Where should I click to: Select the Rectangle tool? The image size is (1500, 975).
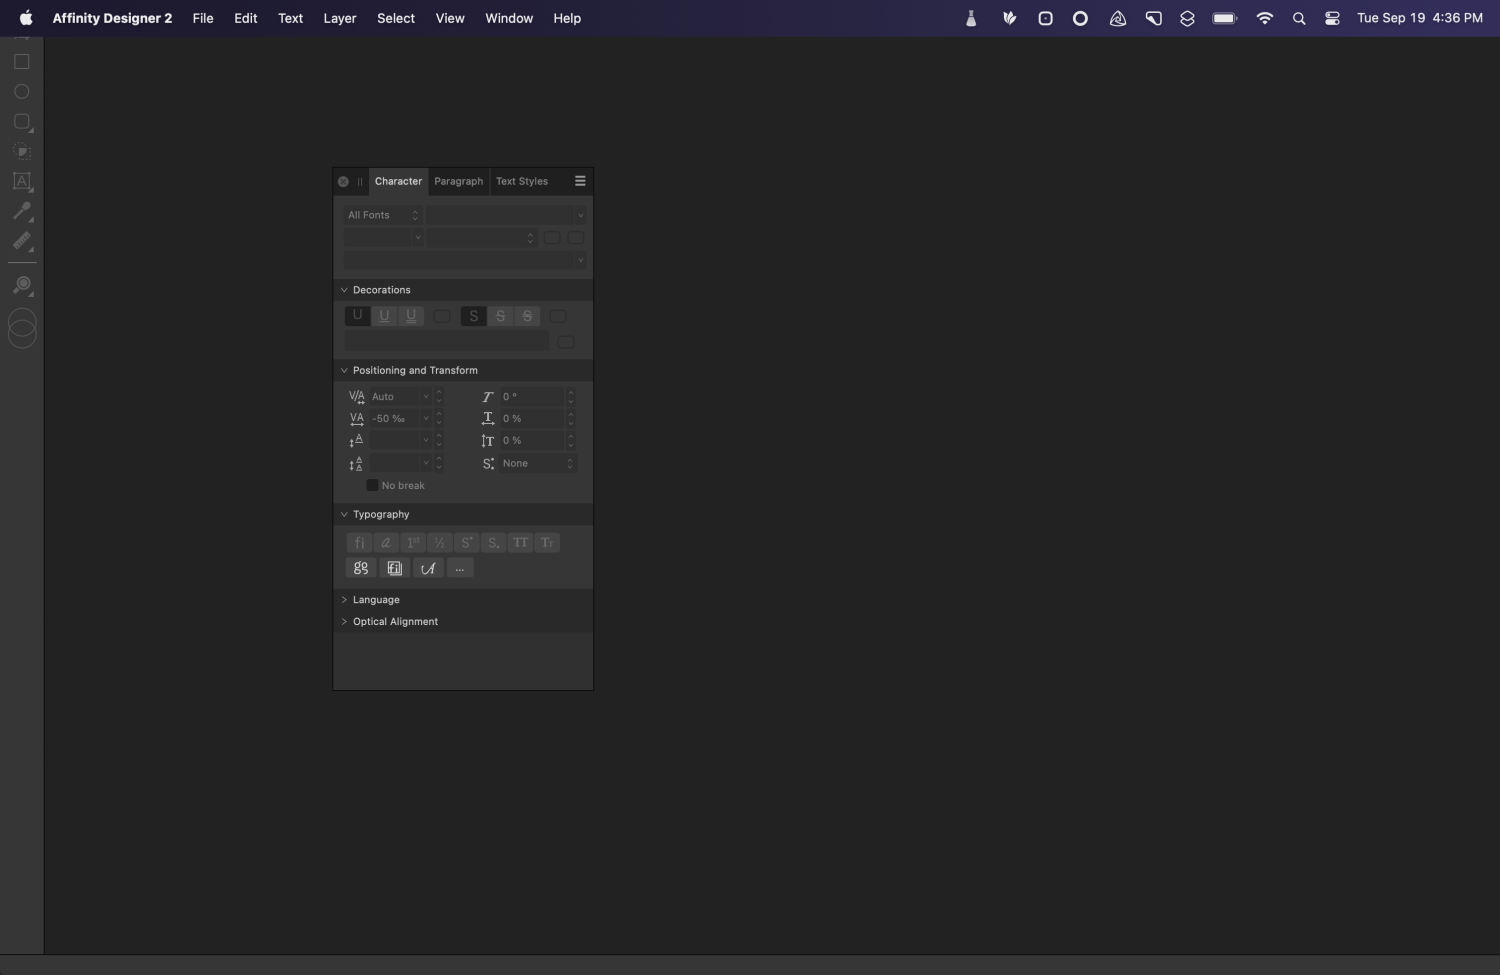coord(21,61)
